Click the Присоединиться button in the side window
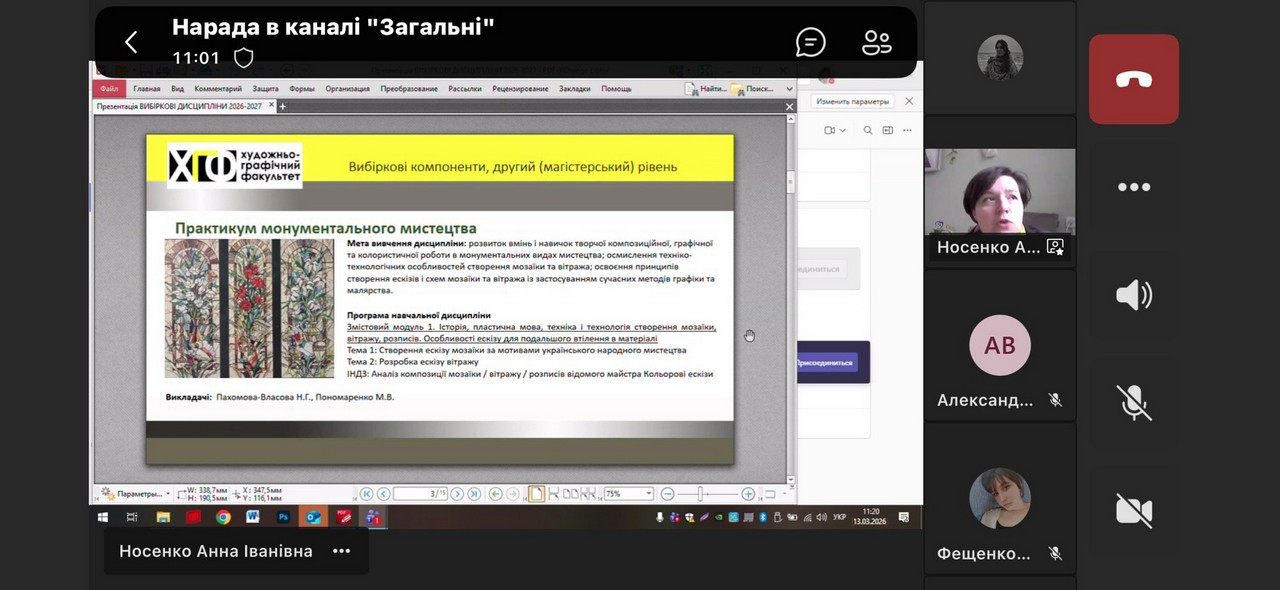The width and height of the screenshot is (1280, 590). click(825, 363)
